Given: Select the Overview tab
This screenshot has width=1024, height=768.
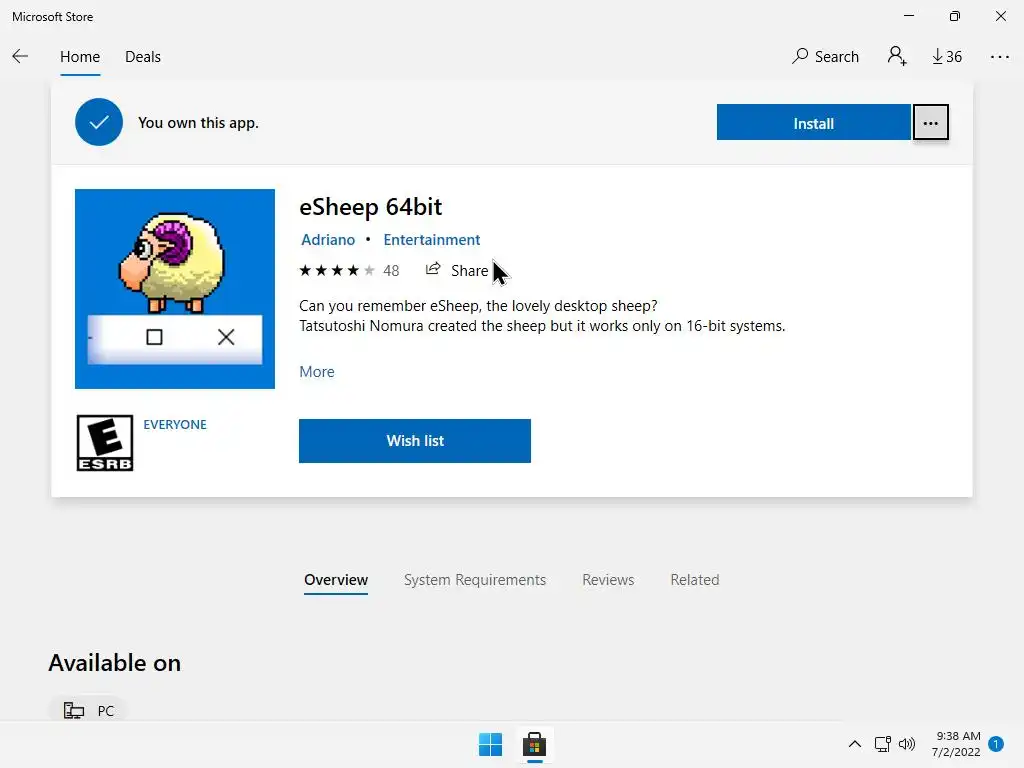Looking at the screenshot, I should tap(336, 580).
